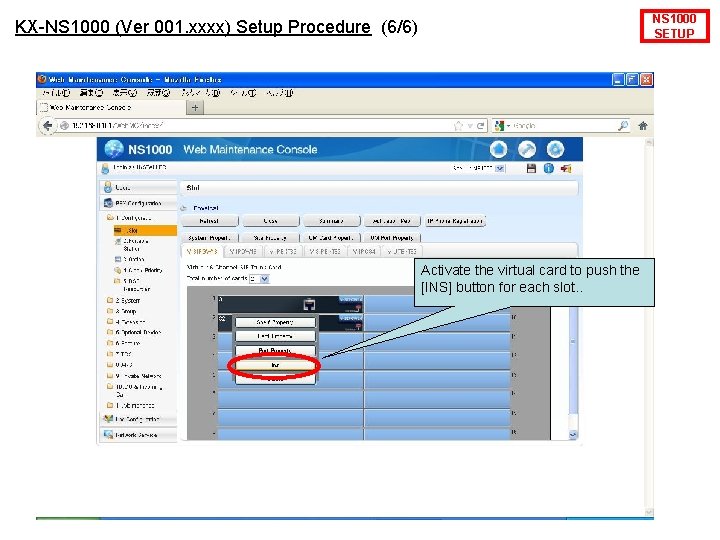Screen dimensions: 720x540
Task: Open the Activation Key button
Action: 392,221
